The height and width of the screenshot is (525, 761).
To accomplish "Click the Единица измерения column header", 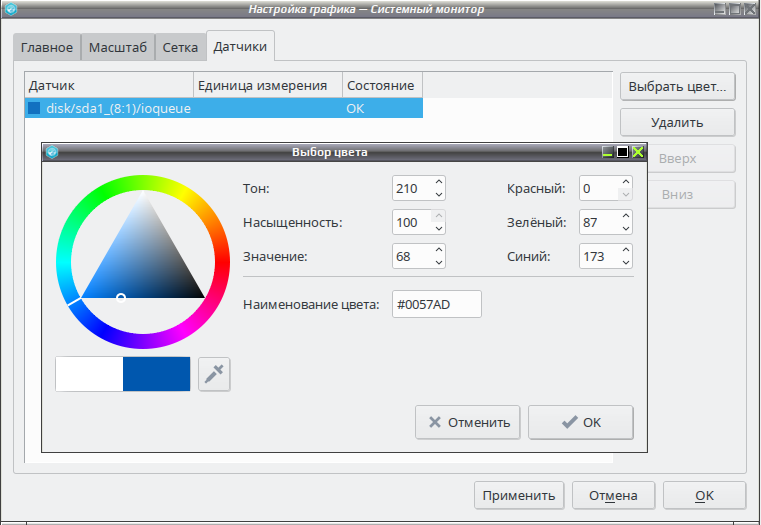I will [x=268, y=85].
